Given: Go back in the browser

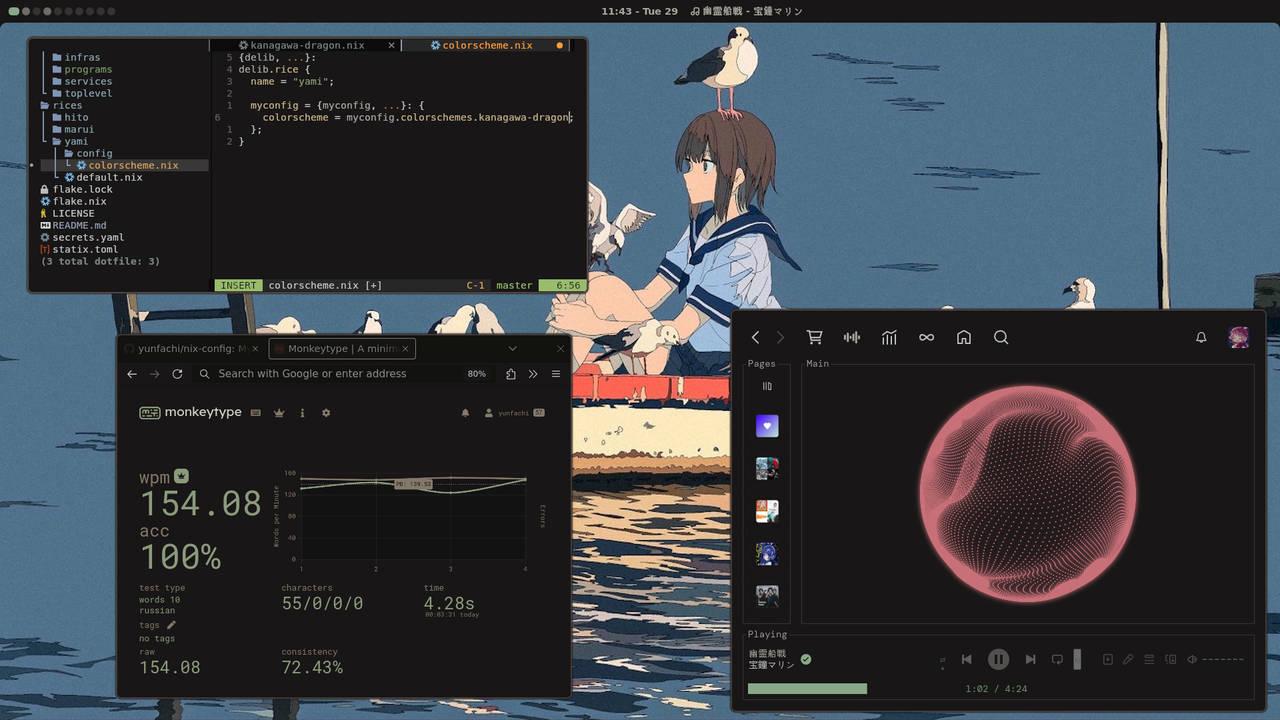Looking at the screenshot, I should [132, 373].
